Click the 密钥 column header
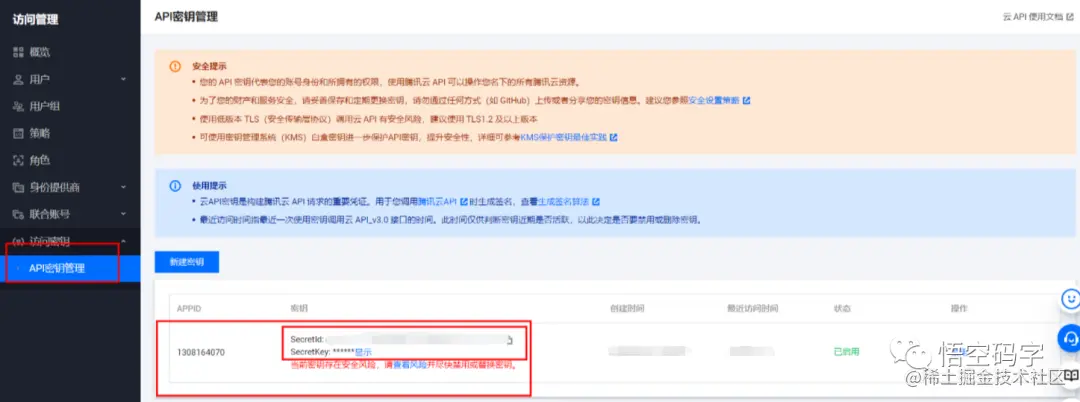This screenshot has width=1080, height=402. (x=298, y=308)
